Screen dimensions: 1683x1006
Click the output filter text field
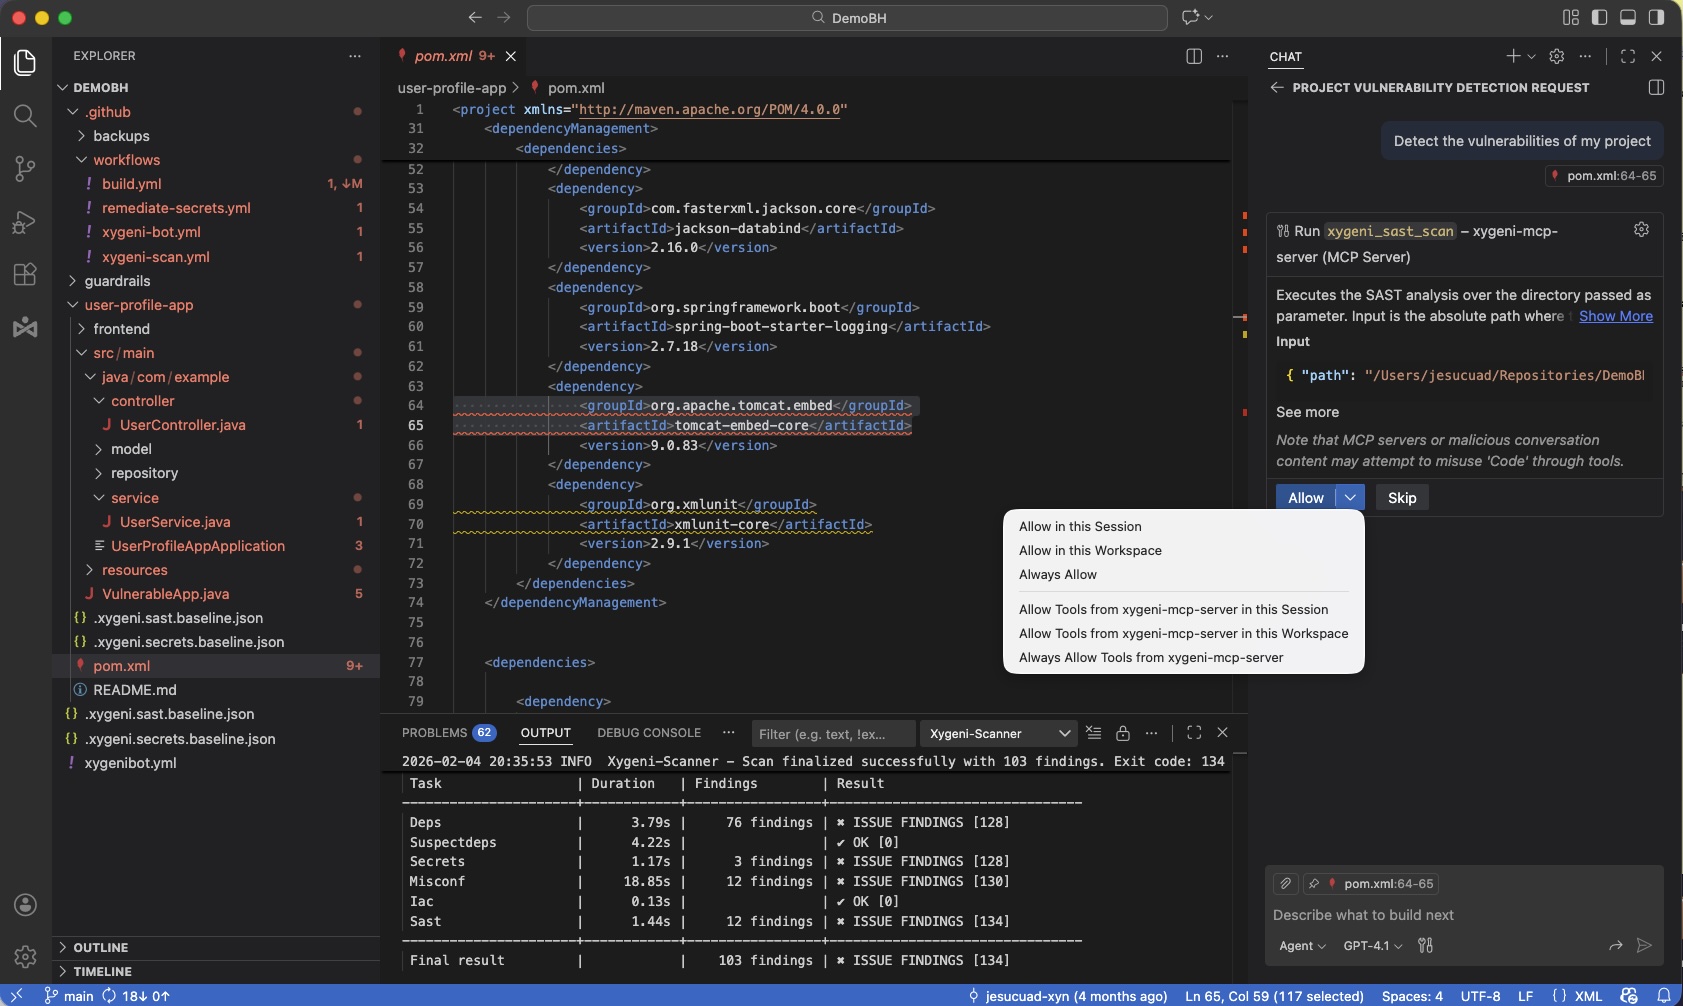coord(832,733)
